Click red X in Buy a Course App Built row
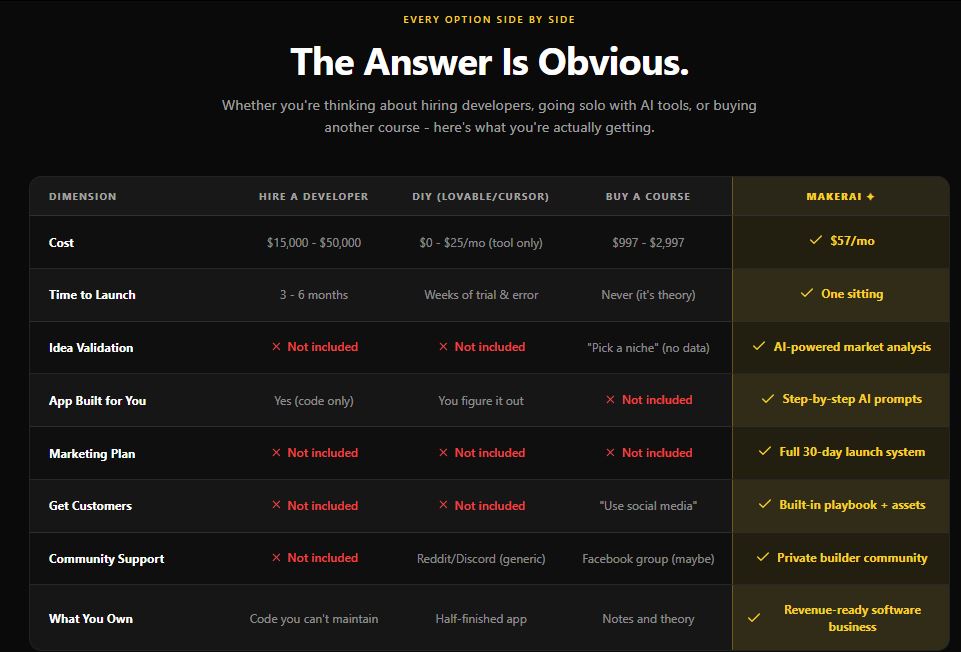Image resolution: width=961 pixels, height=652 pixels. [610, 400]
